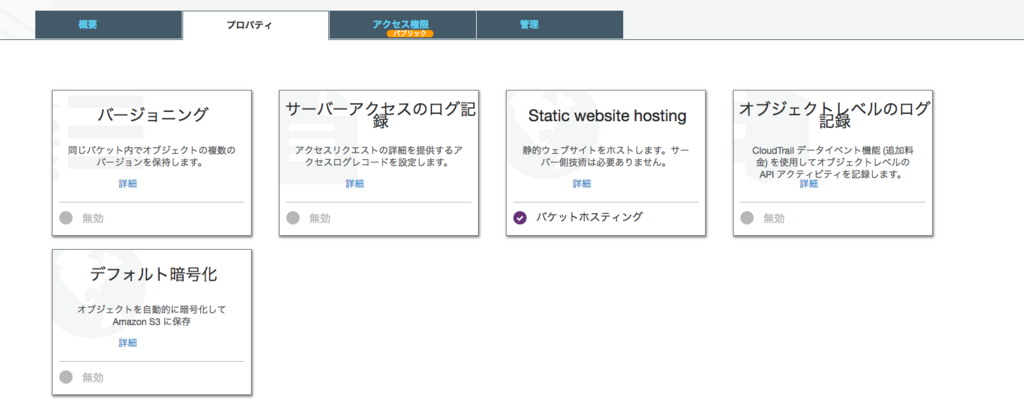Screen dimensions: 1024x419
Task: Open the オブジェクトレベルのログ記録 card title
Action: click(x=833, y=114)
